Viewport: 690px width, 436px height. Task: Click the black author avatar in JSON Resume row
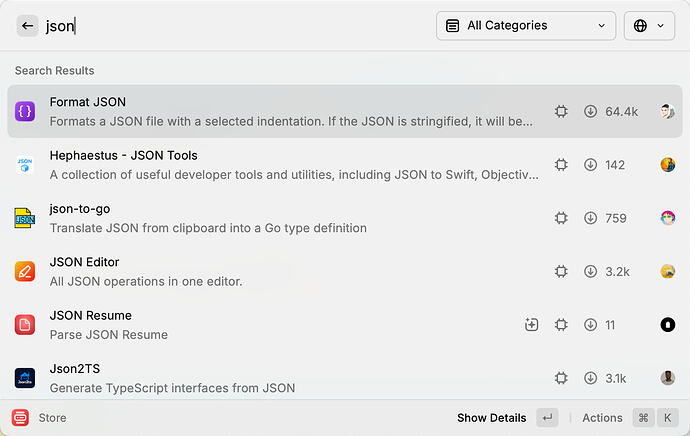click(668, 325)
